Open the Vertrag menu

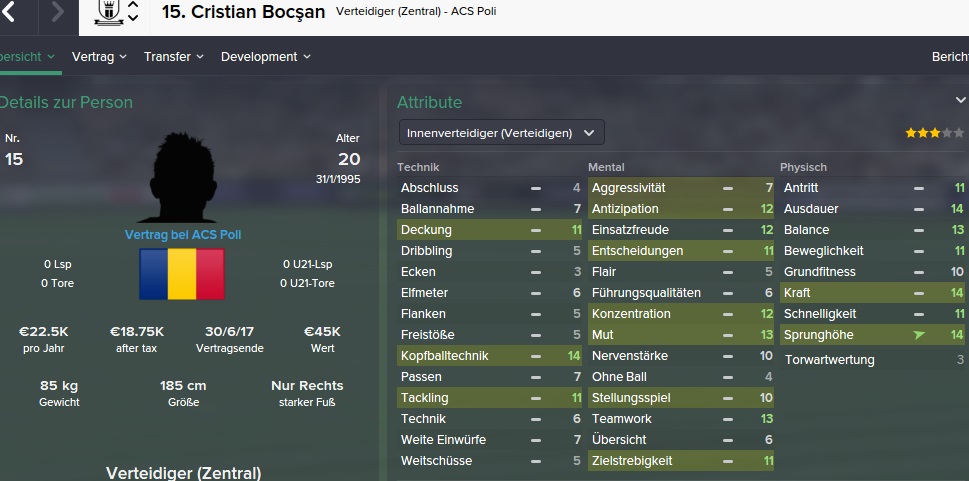[x=99, y=57]
